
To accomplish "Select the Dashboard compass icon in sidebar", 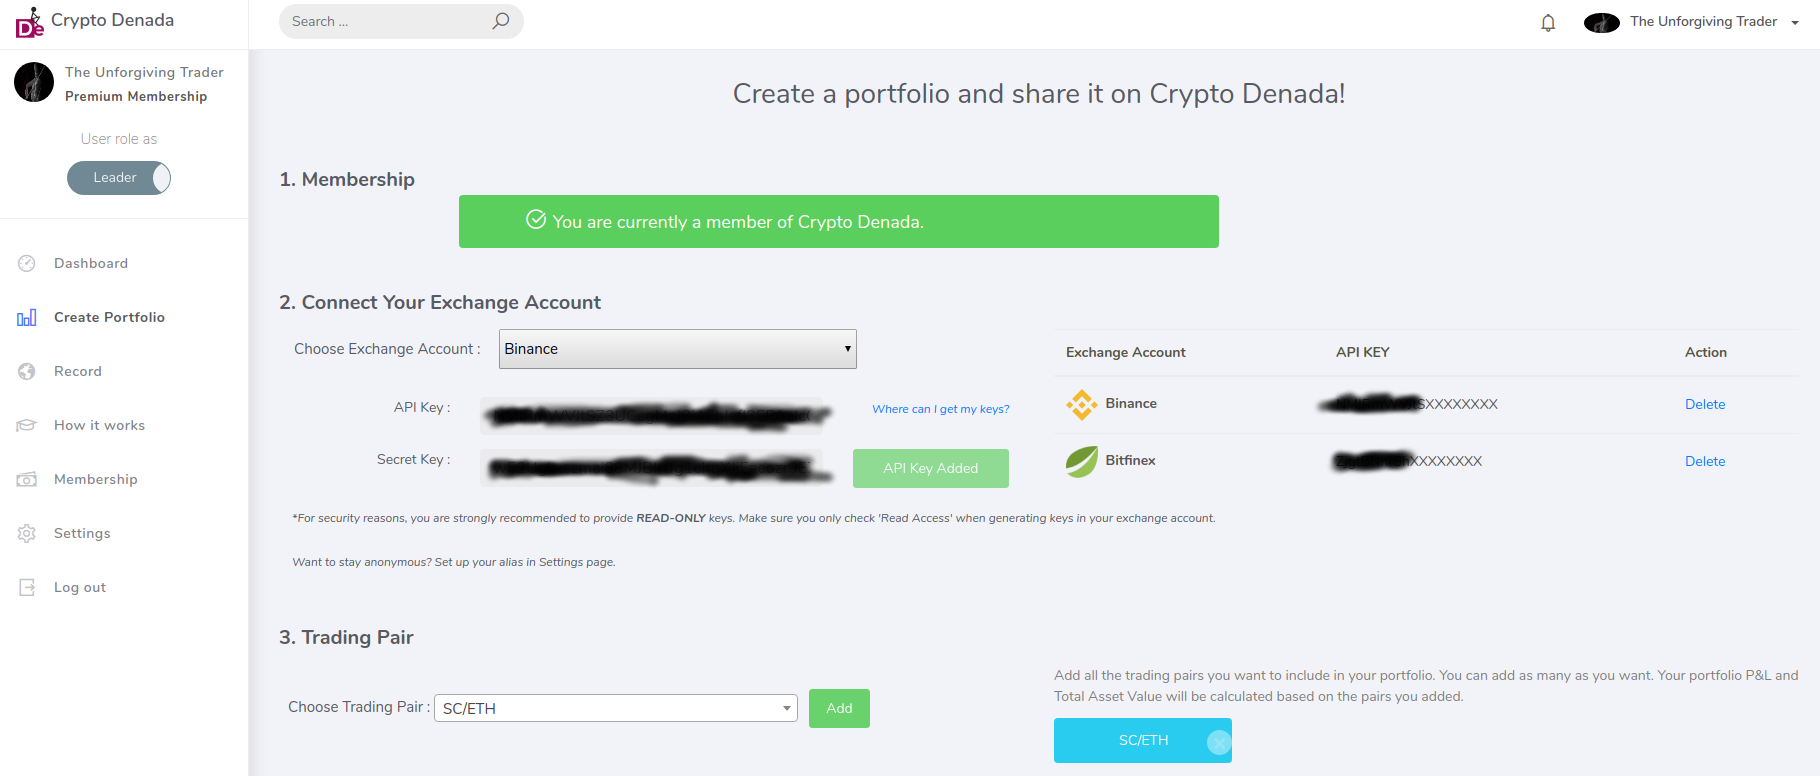I will (x=27, y=263).
